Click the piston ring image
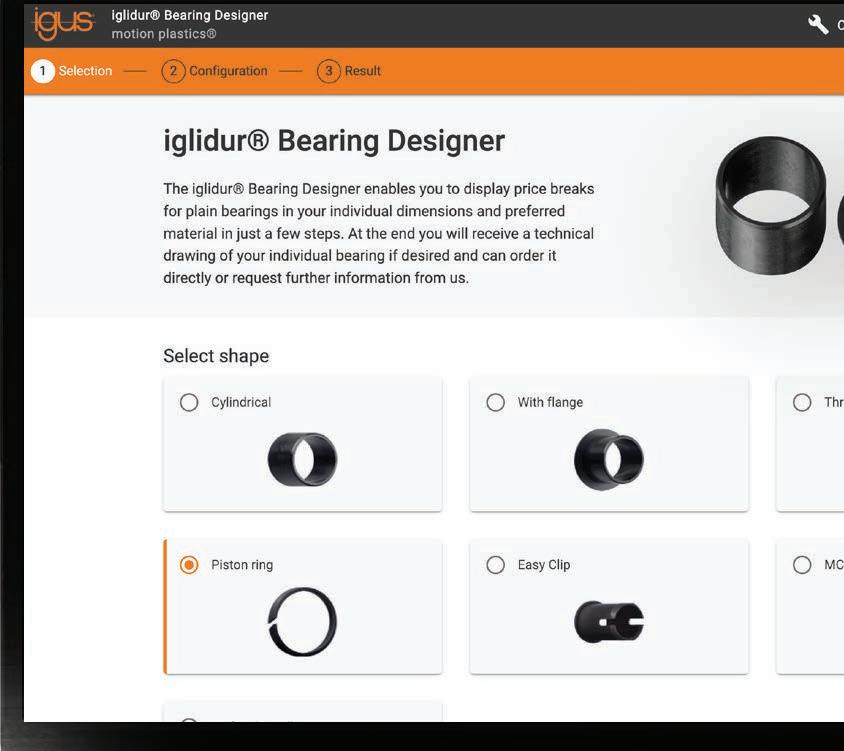The width and height of the screenshot is (844, 751). [x=303, y=622]
